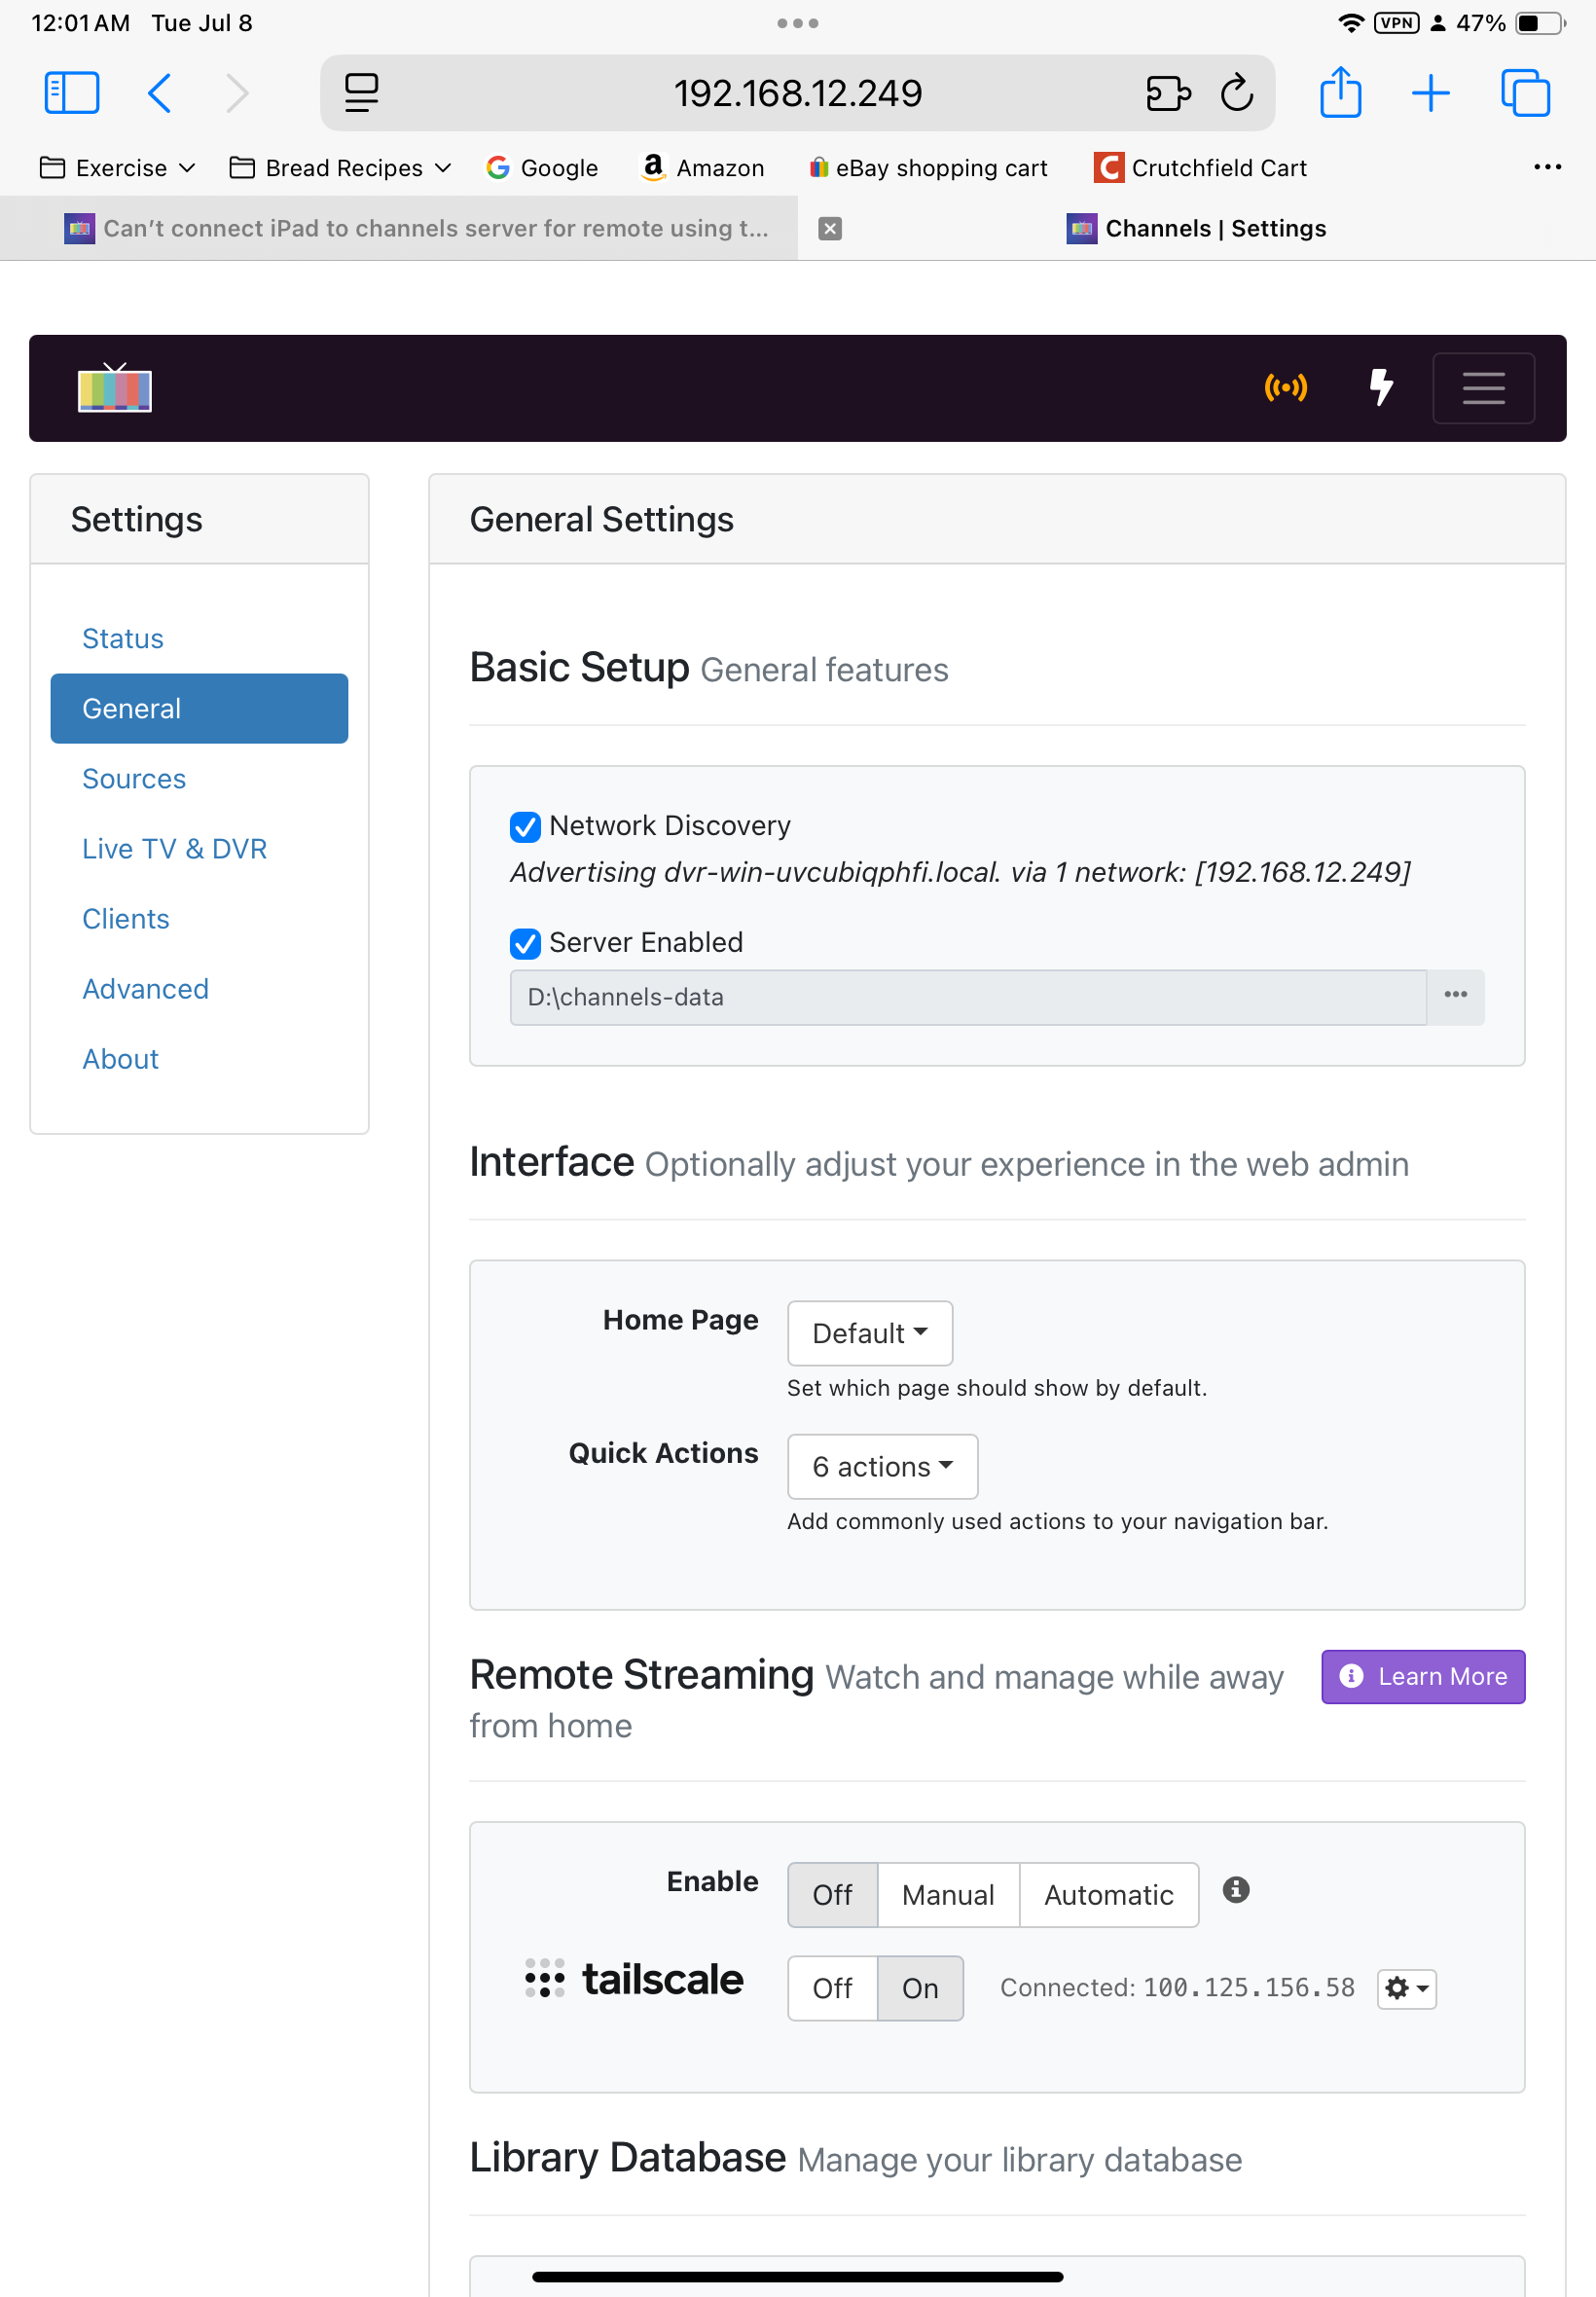Open the lightning bolt quick actions
This screenshot has width=1596, height=2297.
[1380, 388]
